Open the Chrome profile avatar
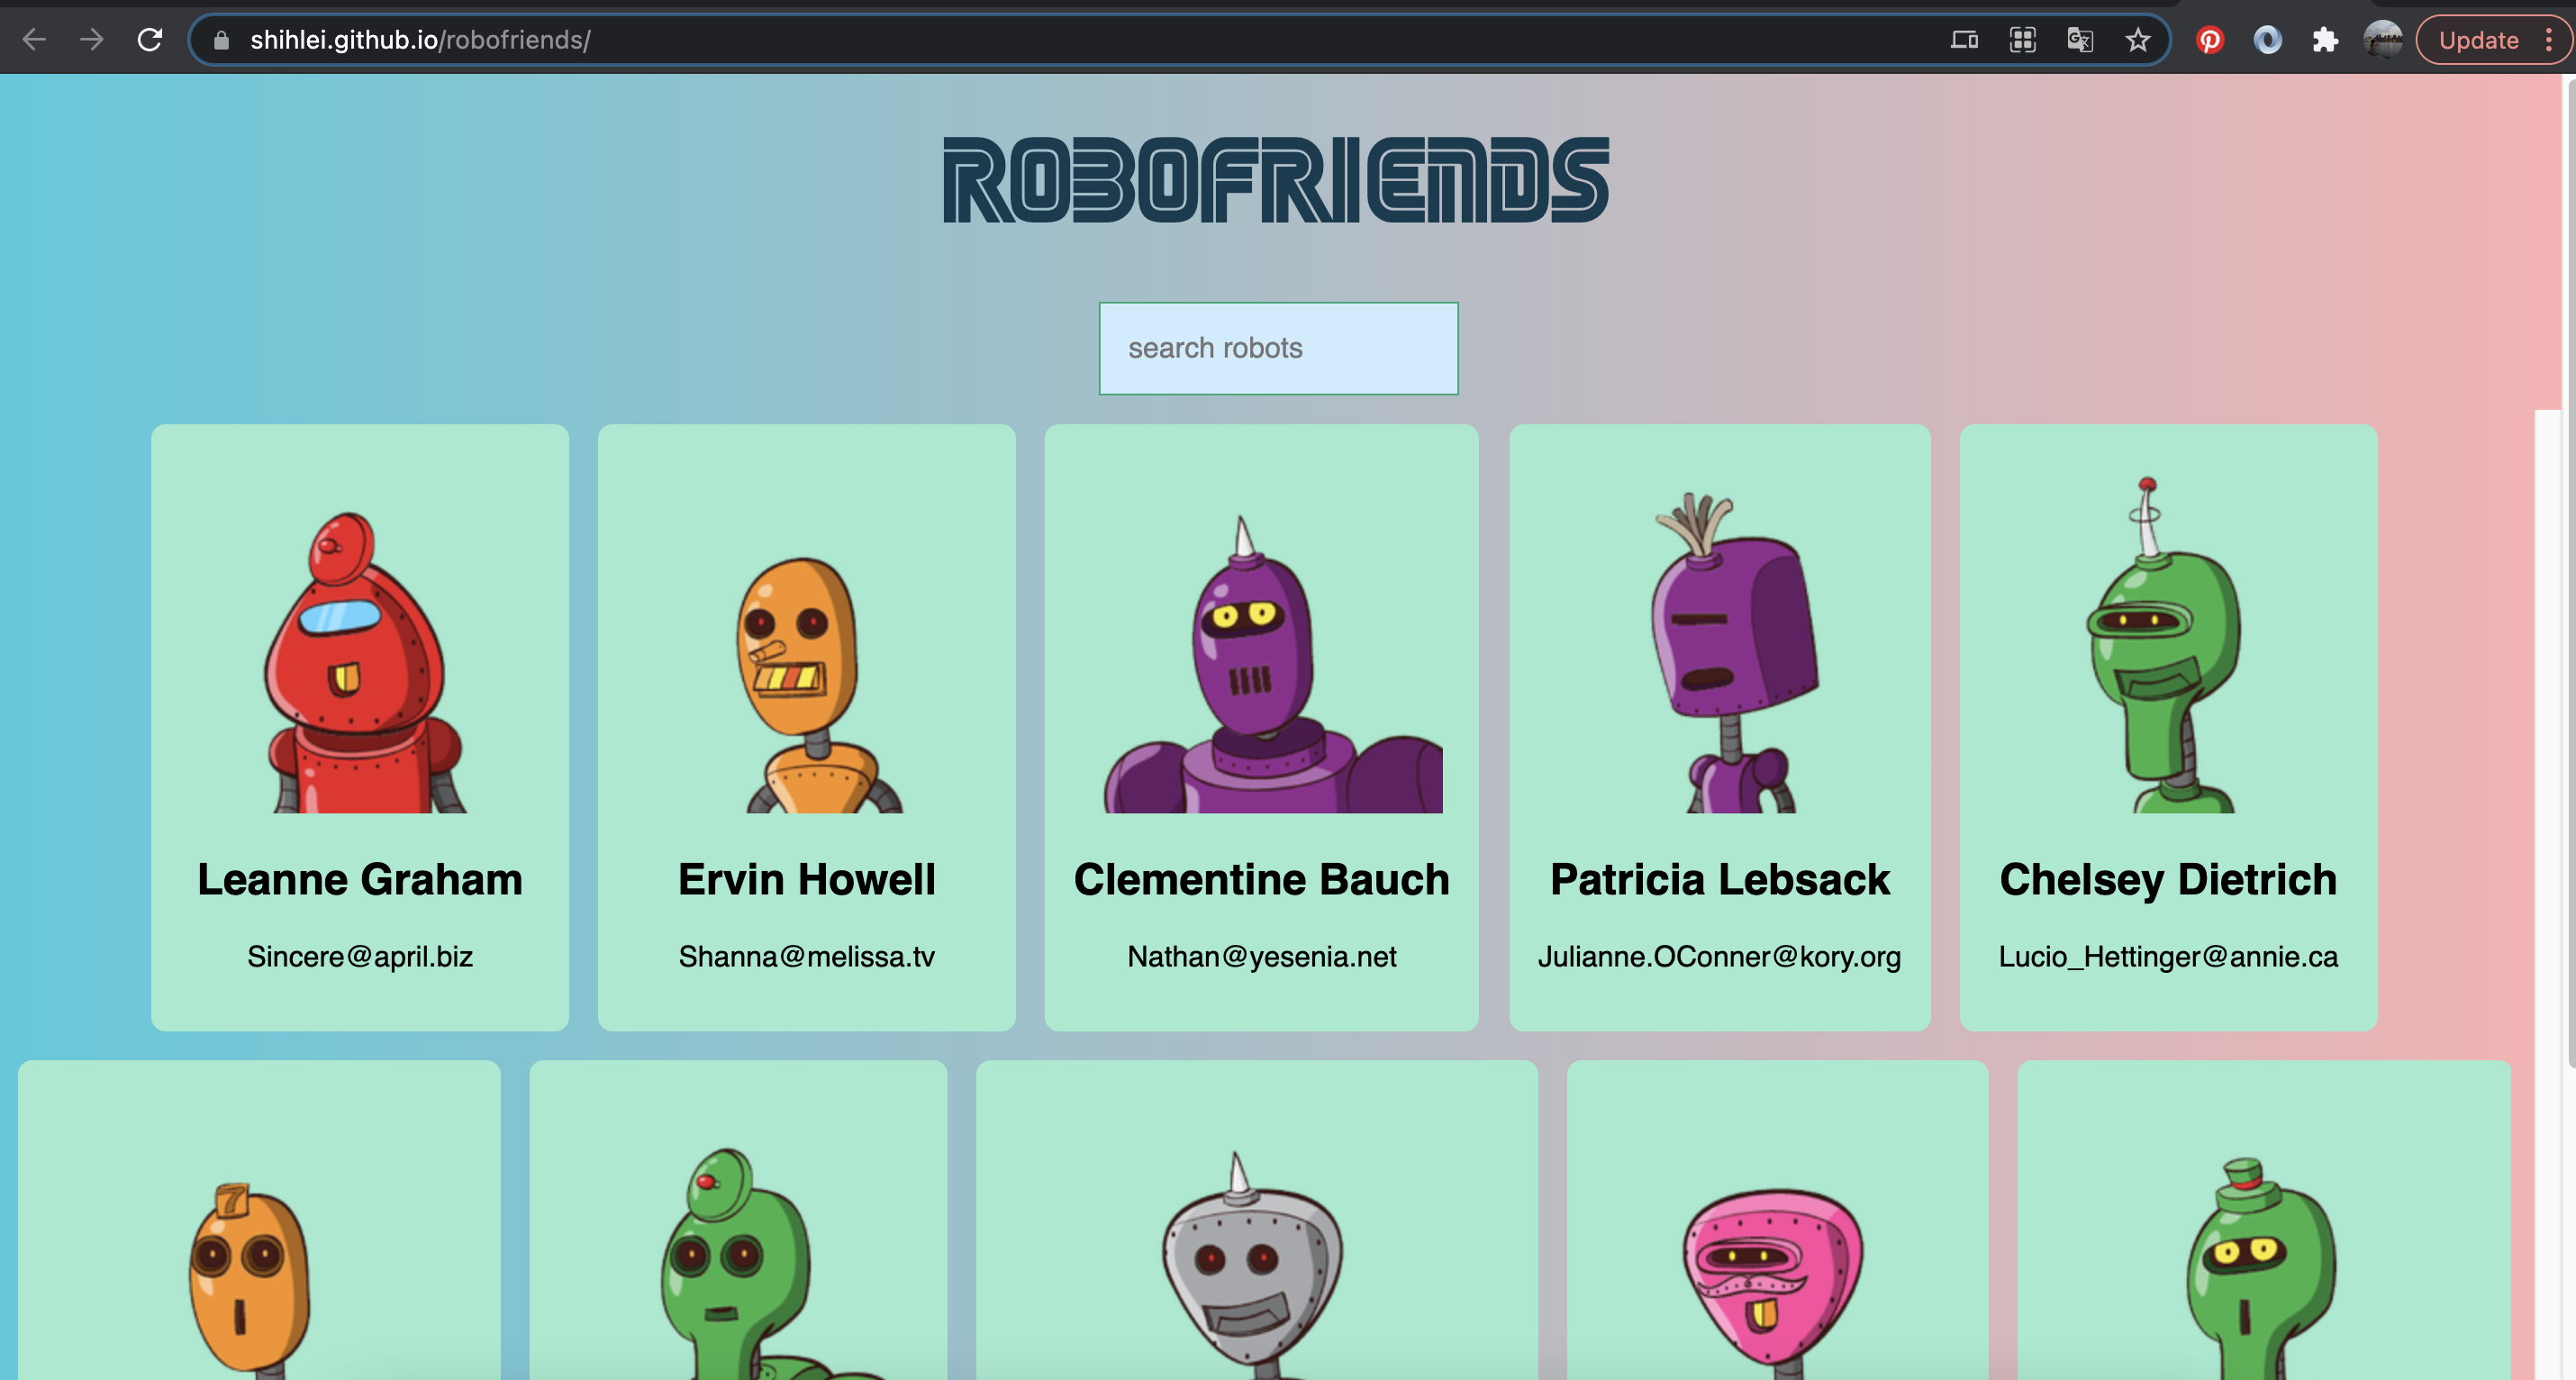 point(2383,40)
